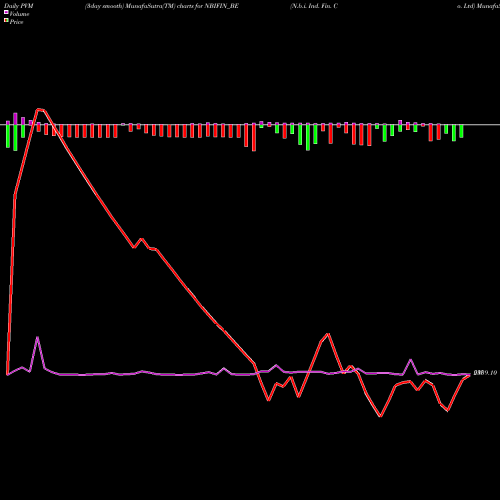500x500 pixels.
Task: Click the highest peak of the red price line
Action: click(x=39, y=109)
